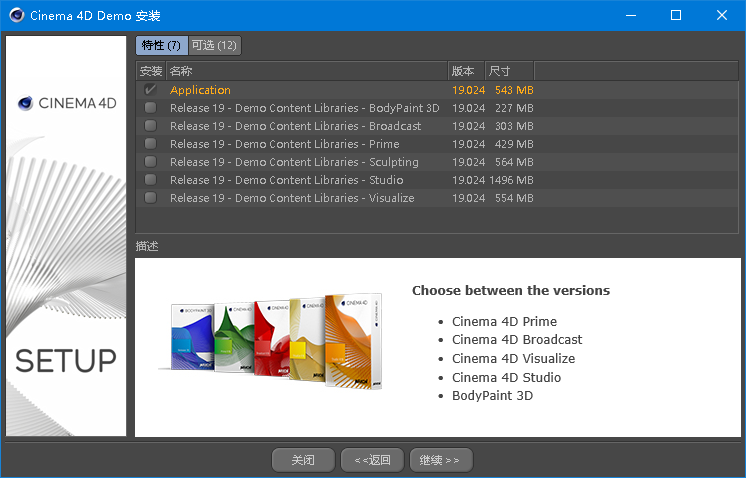Select the Studio content library checkbox
Viewport: 746px width, 478px height.
coord(150,180)
